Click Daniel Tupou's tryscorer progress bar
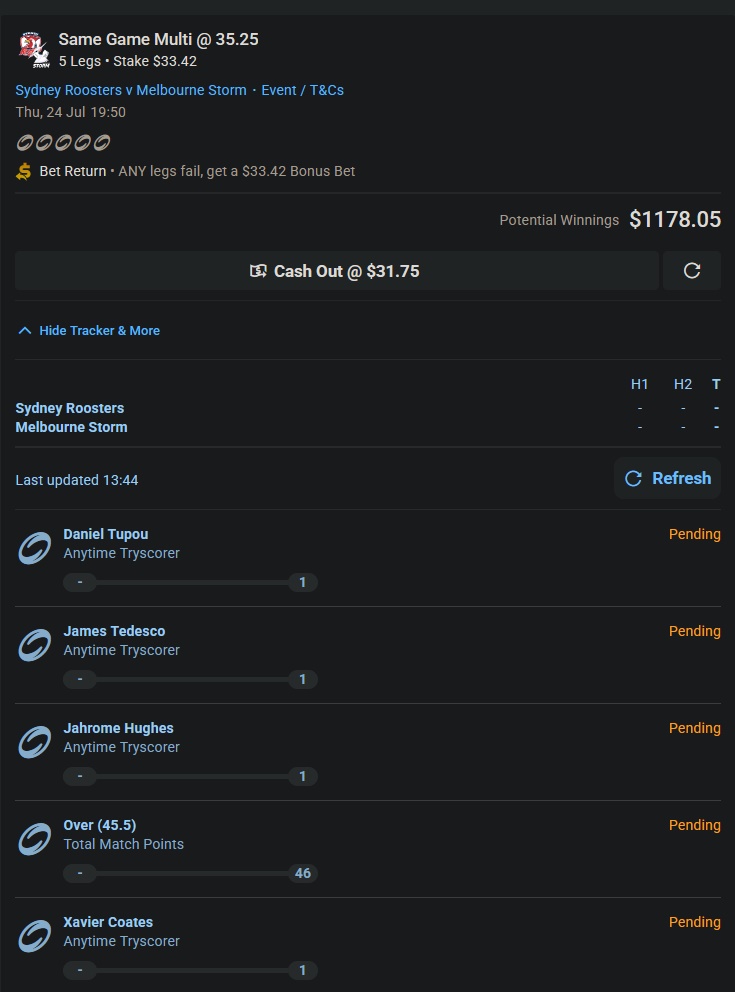The height and width of the screenshot is (992, 735). (x=190, y=582)
